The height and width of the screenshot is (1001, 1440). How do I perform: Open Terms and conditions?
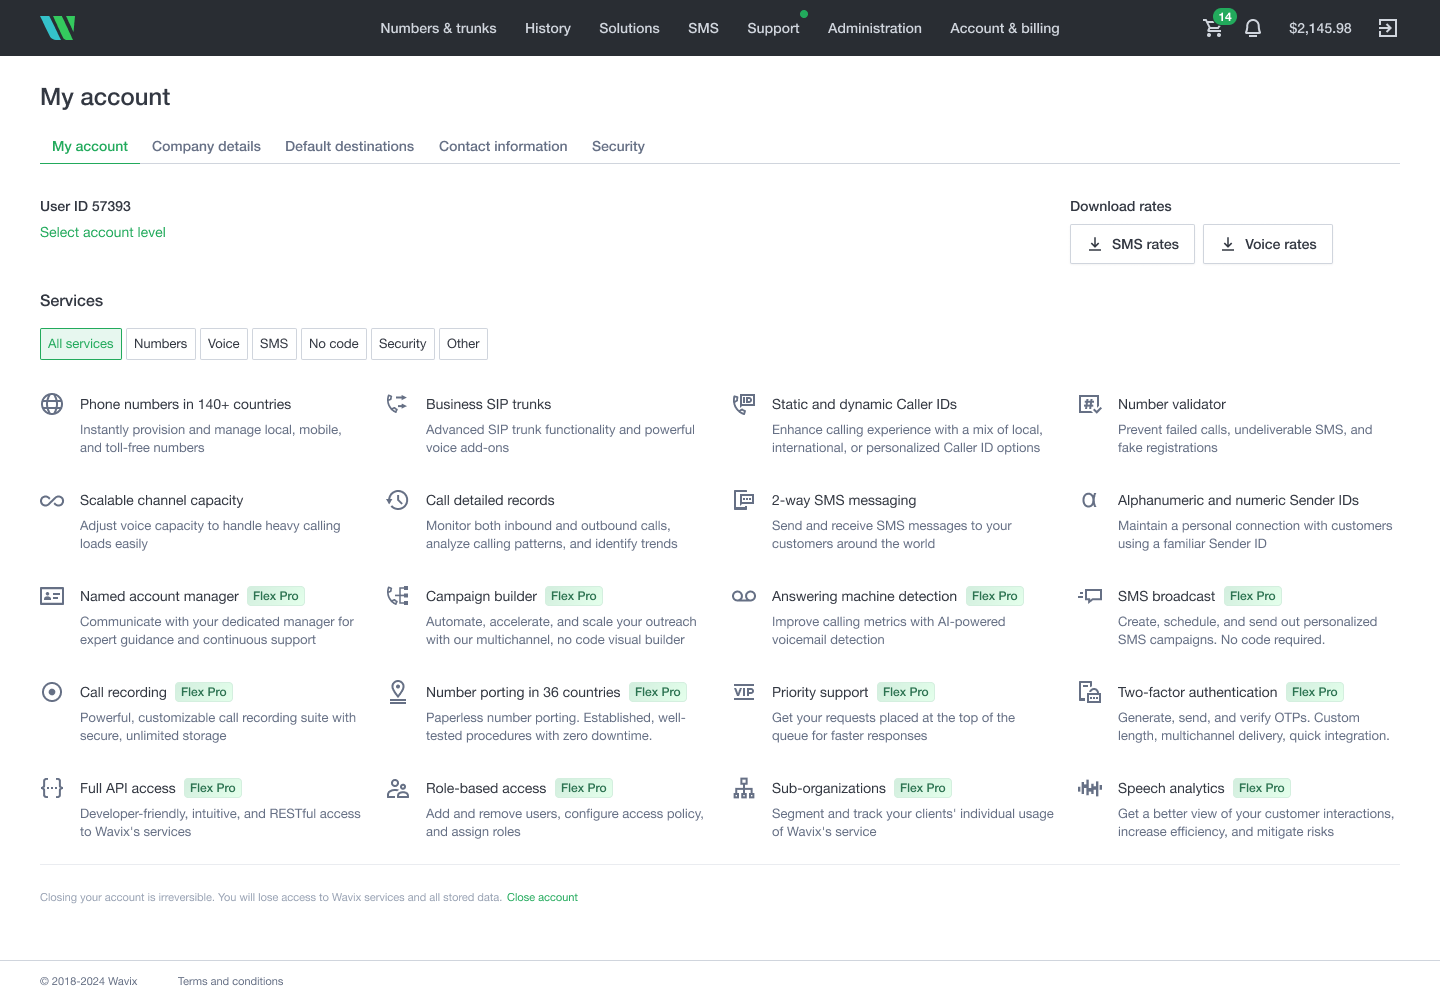click(x=230, y=981)
